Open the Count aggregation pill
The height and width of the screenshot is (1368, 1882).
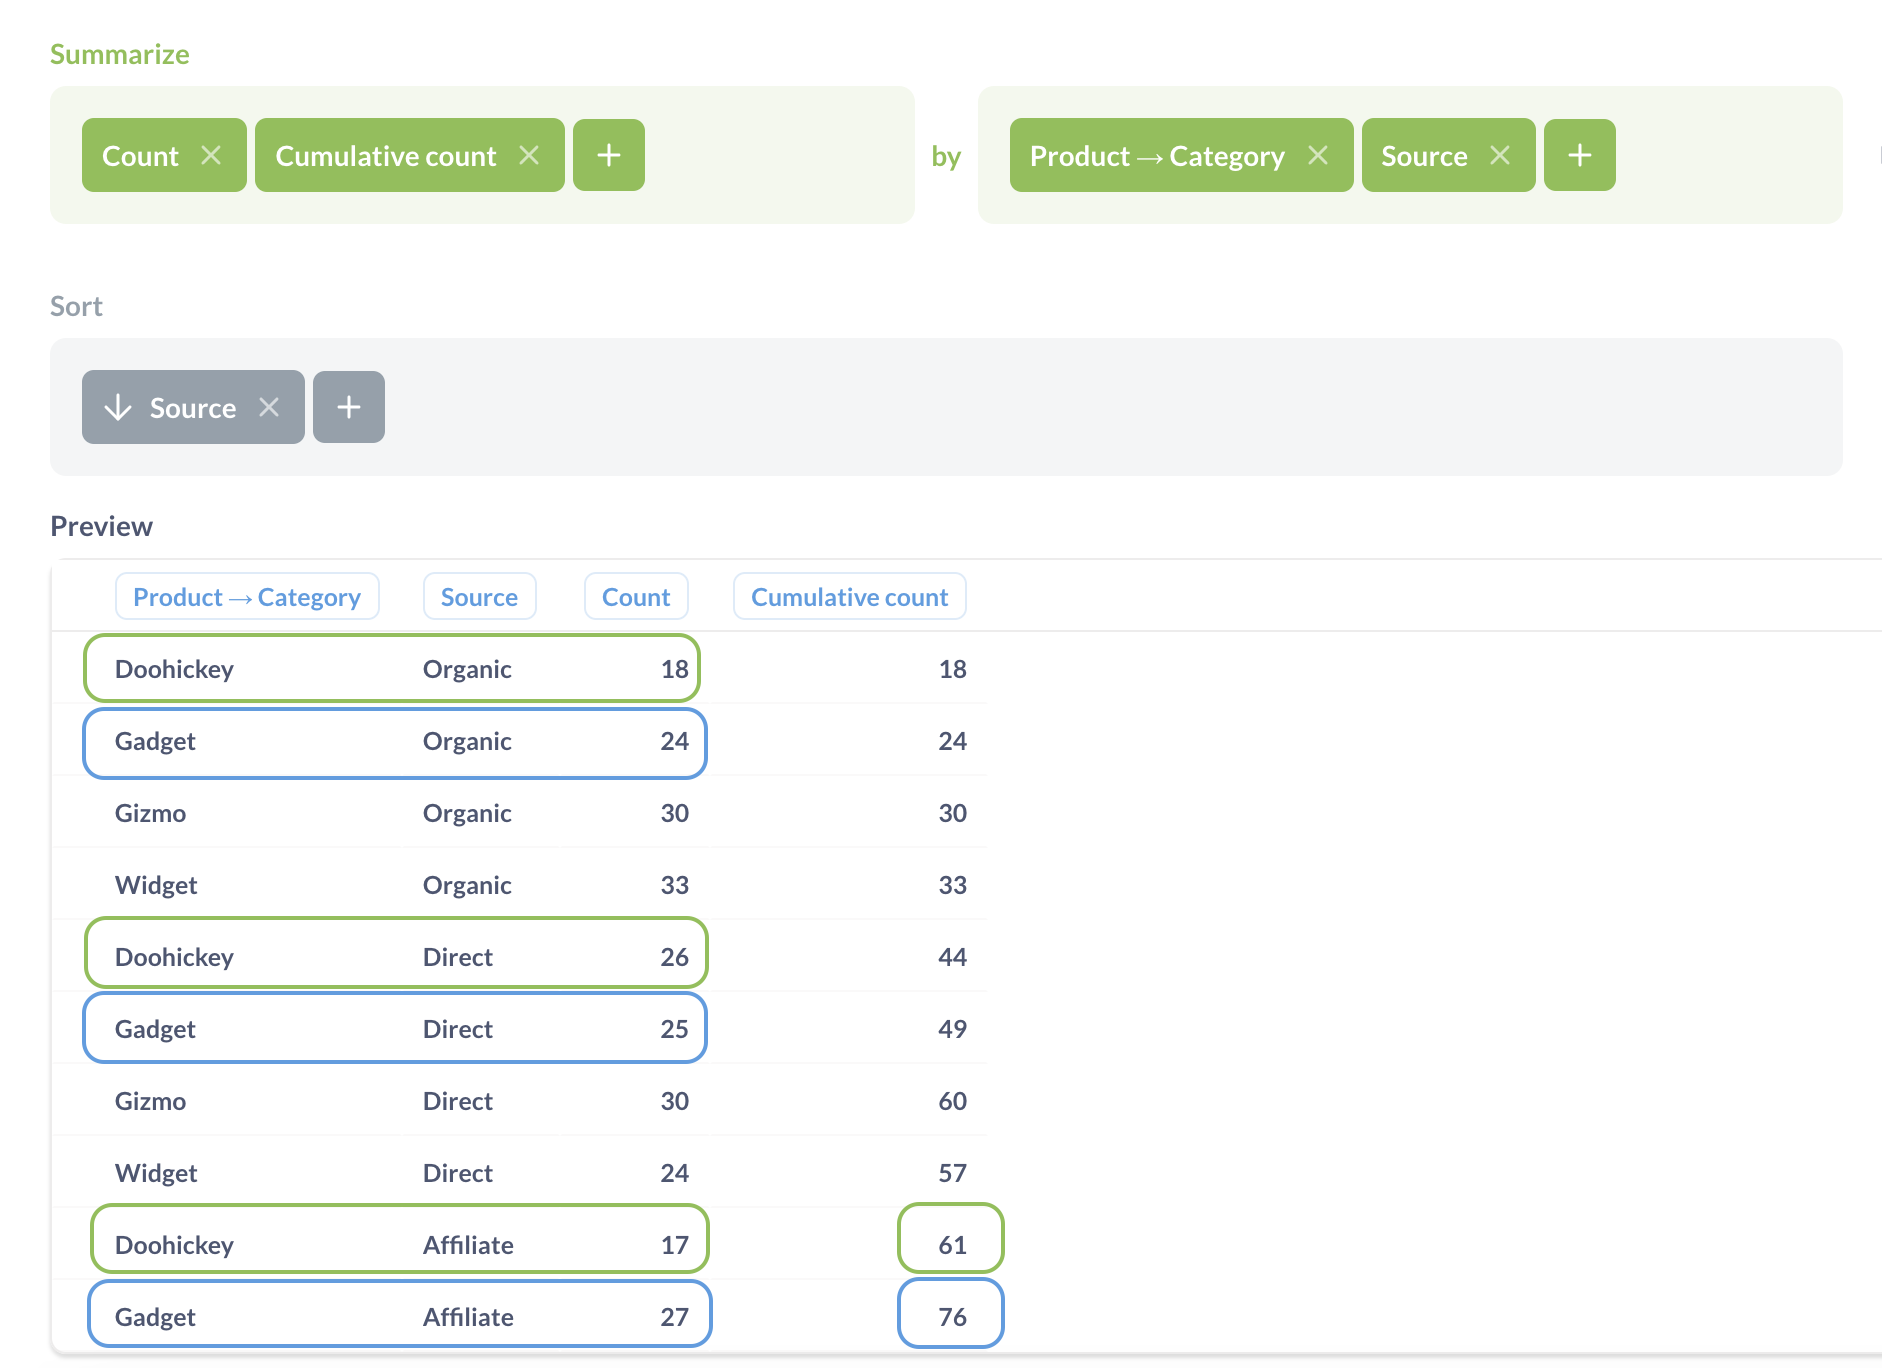140,156
